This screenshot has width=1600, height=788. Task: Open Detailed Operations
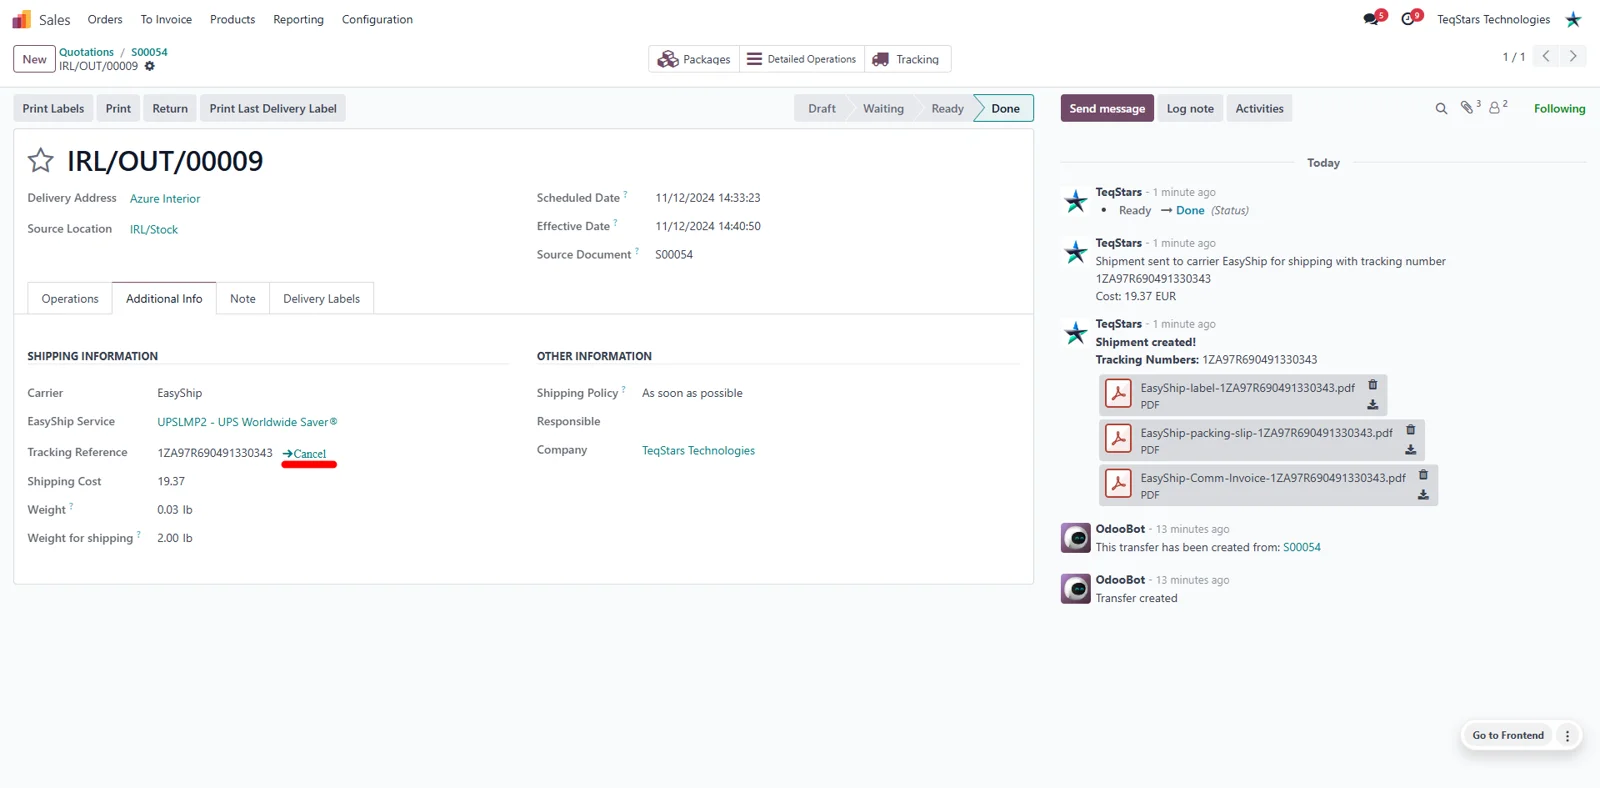point(802,59)
